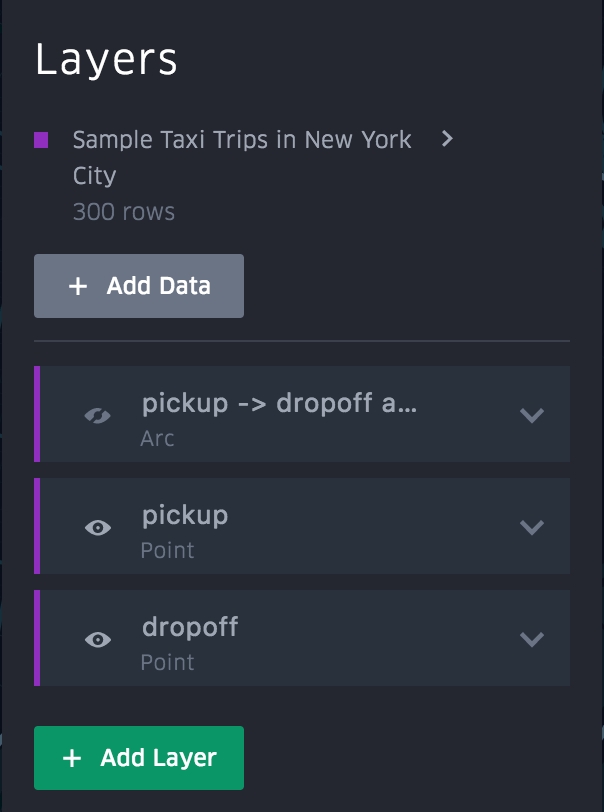Hide the pickup point layer
The width and height of the screenshot is (604, 812).
pos(98,527)
